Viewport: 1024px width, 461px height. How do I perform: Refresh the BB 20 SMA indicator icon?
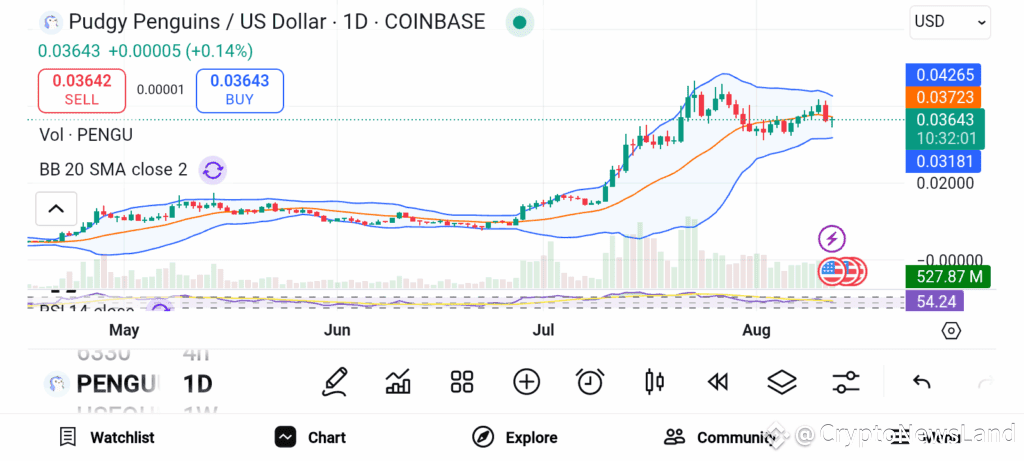[213, 170]
